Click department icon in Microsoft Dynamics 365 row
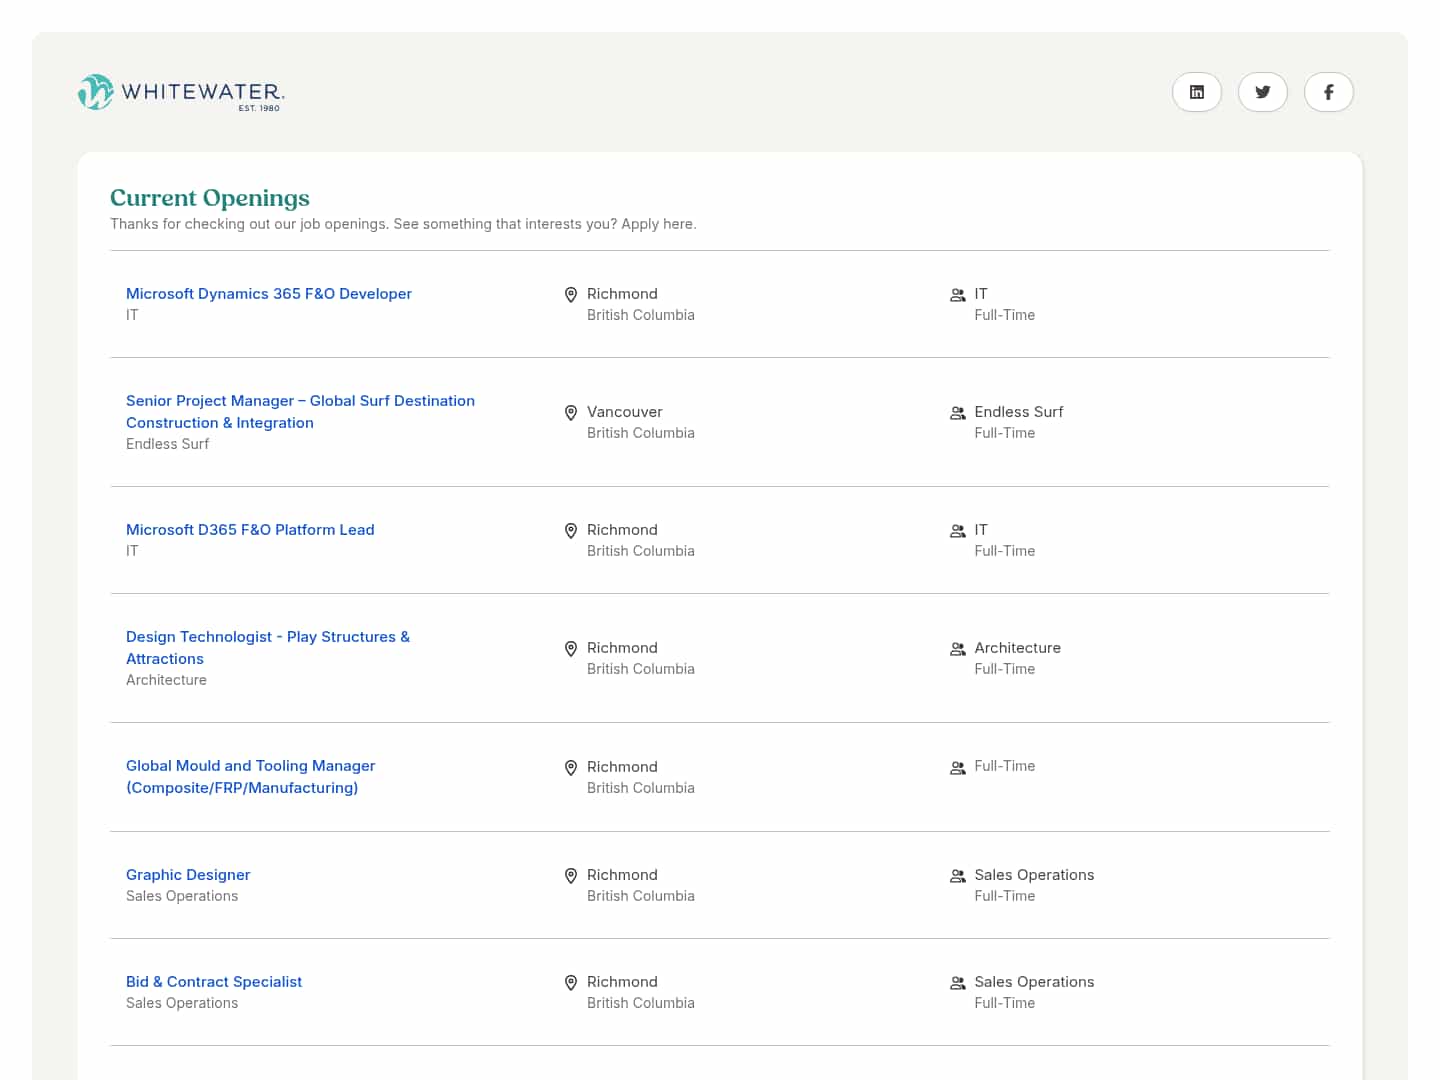The height and width of the screenshot is (1080, 1440). click(x=958, y=295)
